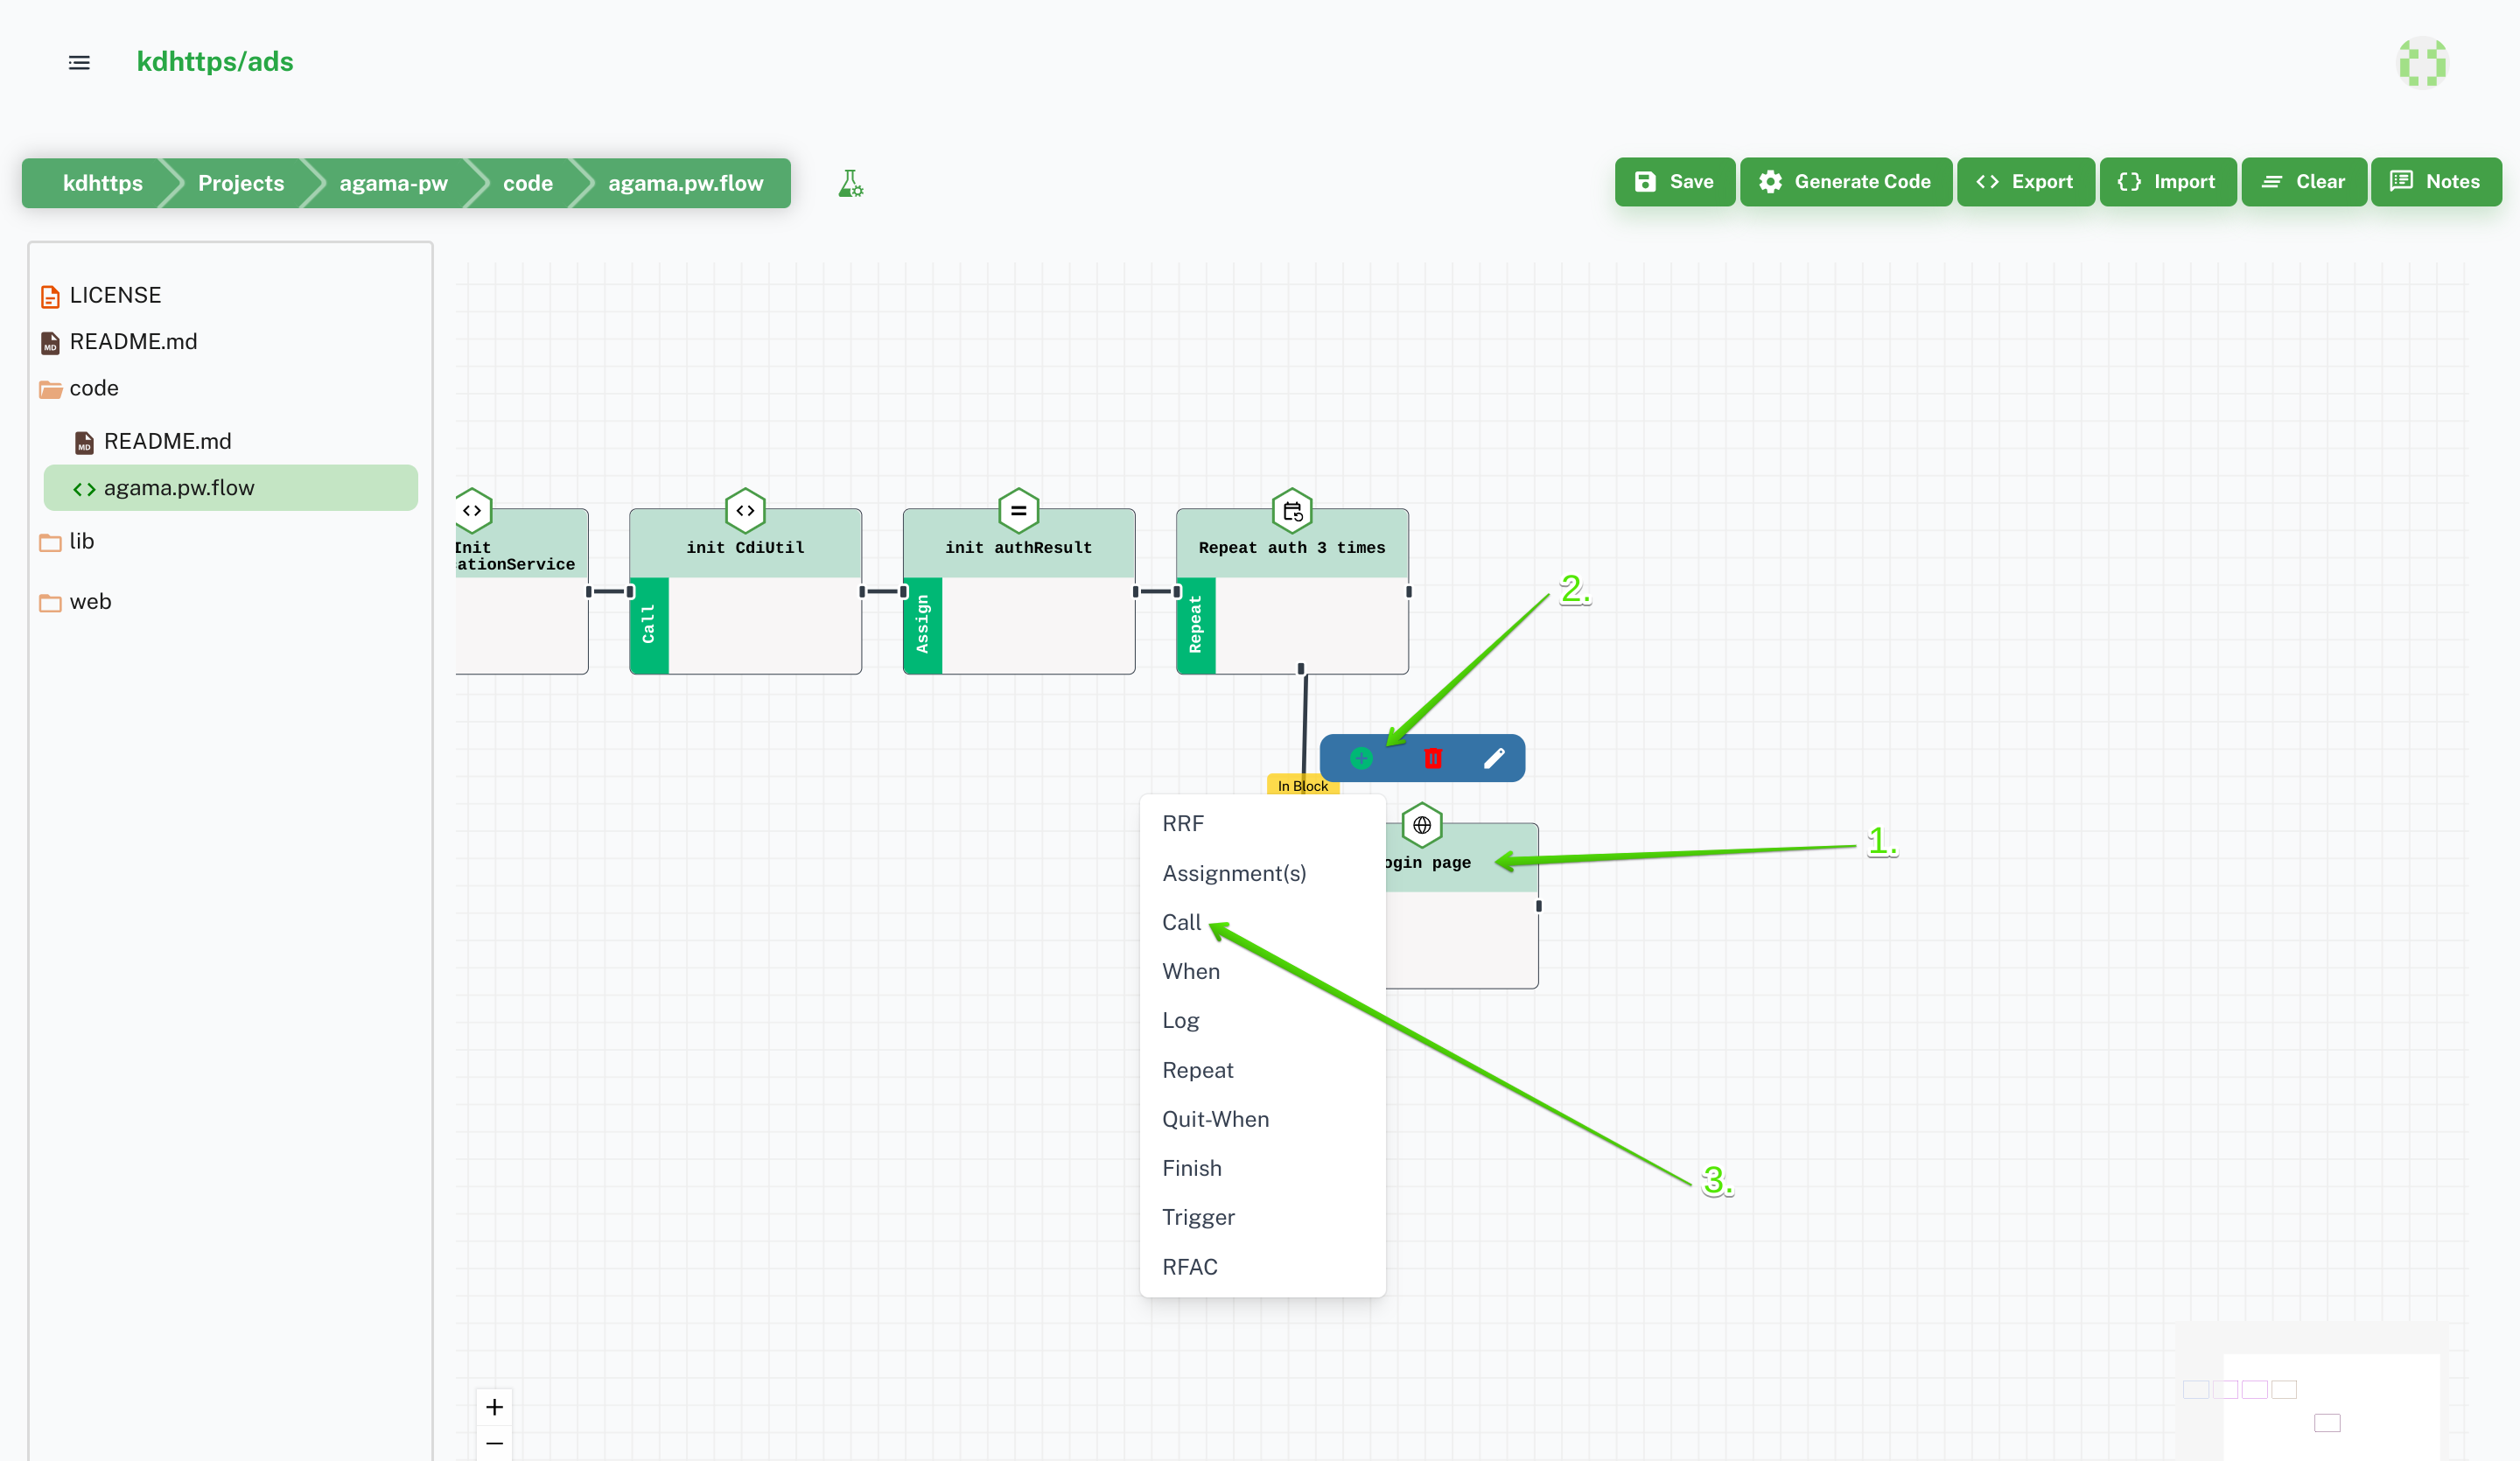Click the web folder icon
Screen dimensions: 2520x1461
50,602
